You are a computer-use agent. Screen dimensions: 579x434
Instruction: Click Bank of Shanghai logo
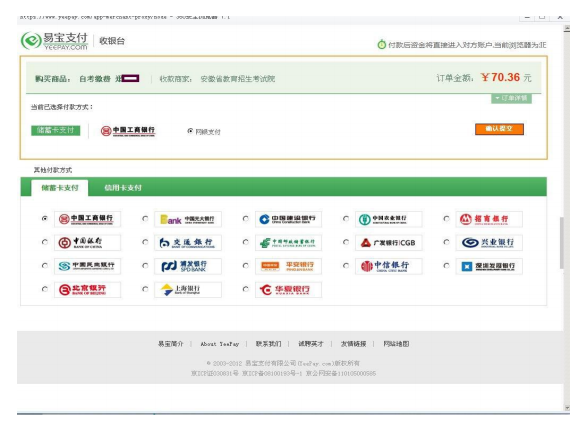coord(188,290)
